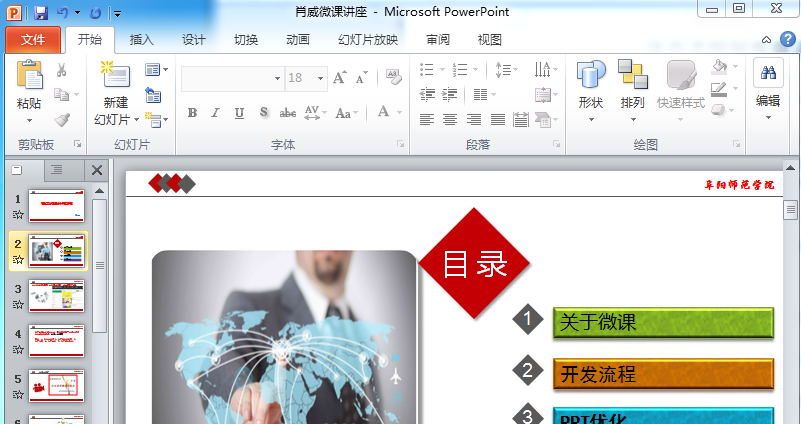Open the slide layout dropdown
801x424 pixels.
(x=156, y=69)
